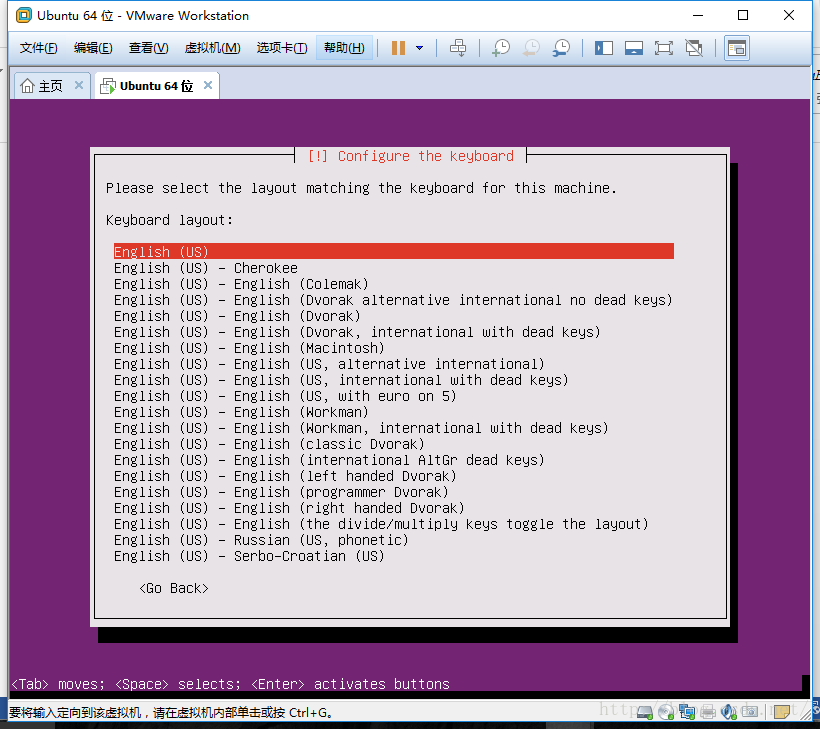Pause the virtual machine with the pause button
This screenshot has height=729, width=820.
click(x=398, y=48)
